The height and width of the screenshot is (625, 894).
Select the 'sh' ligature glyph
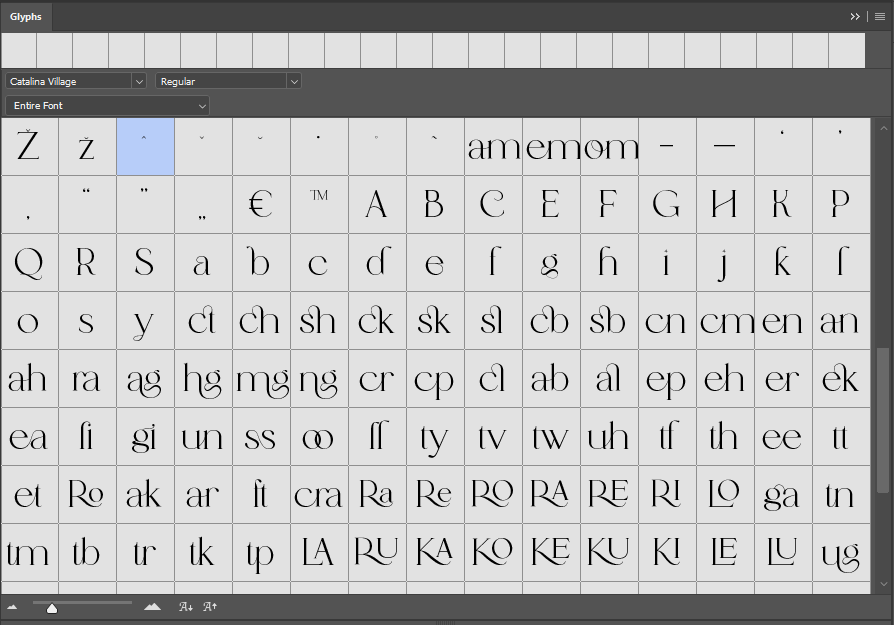click(319, 321)
